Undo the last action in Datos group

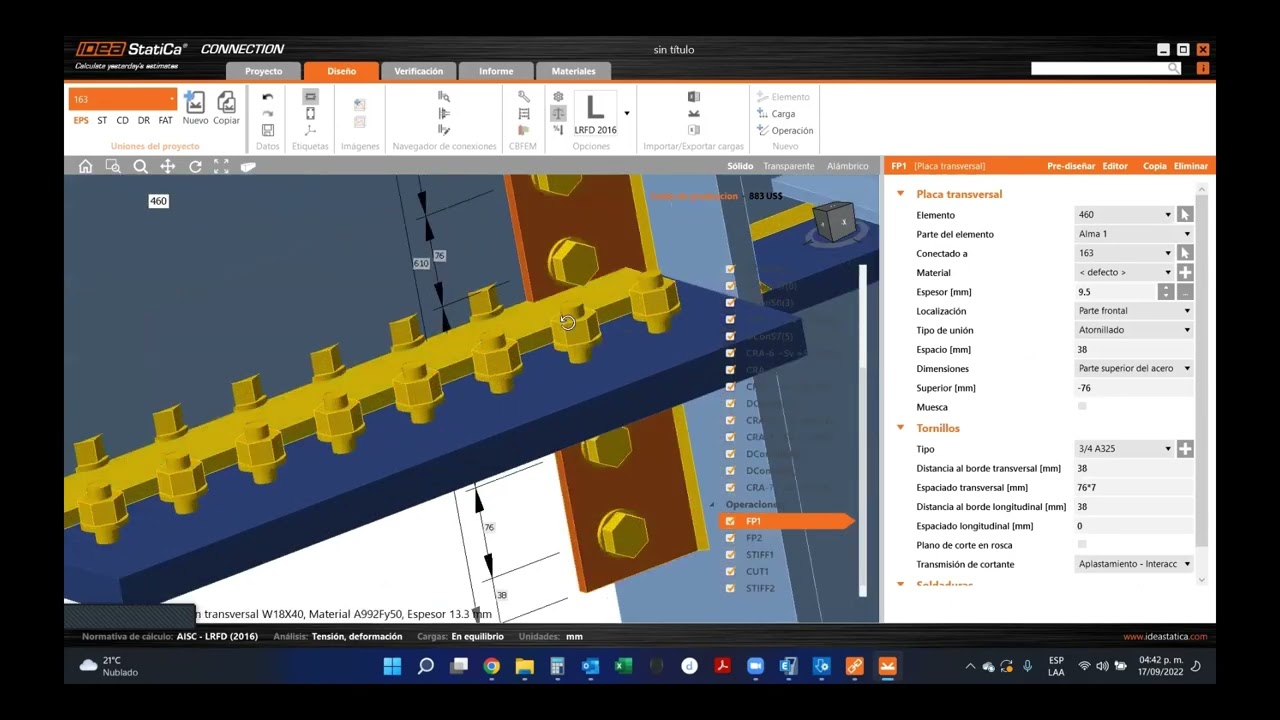pyautogui.click(x=267, y=97)
